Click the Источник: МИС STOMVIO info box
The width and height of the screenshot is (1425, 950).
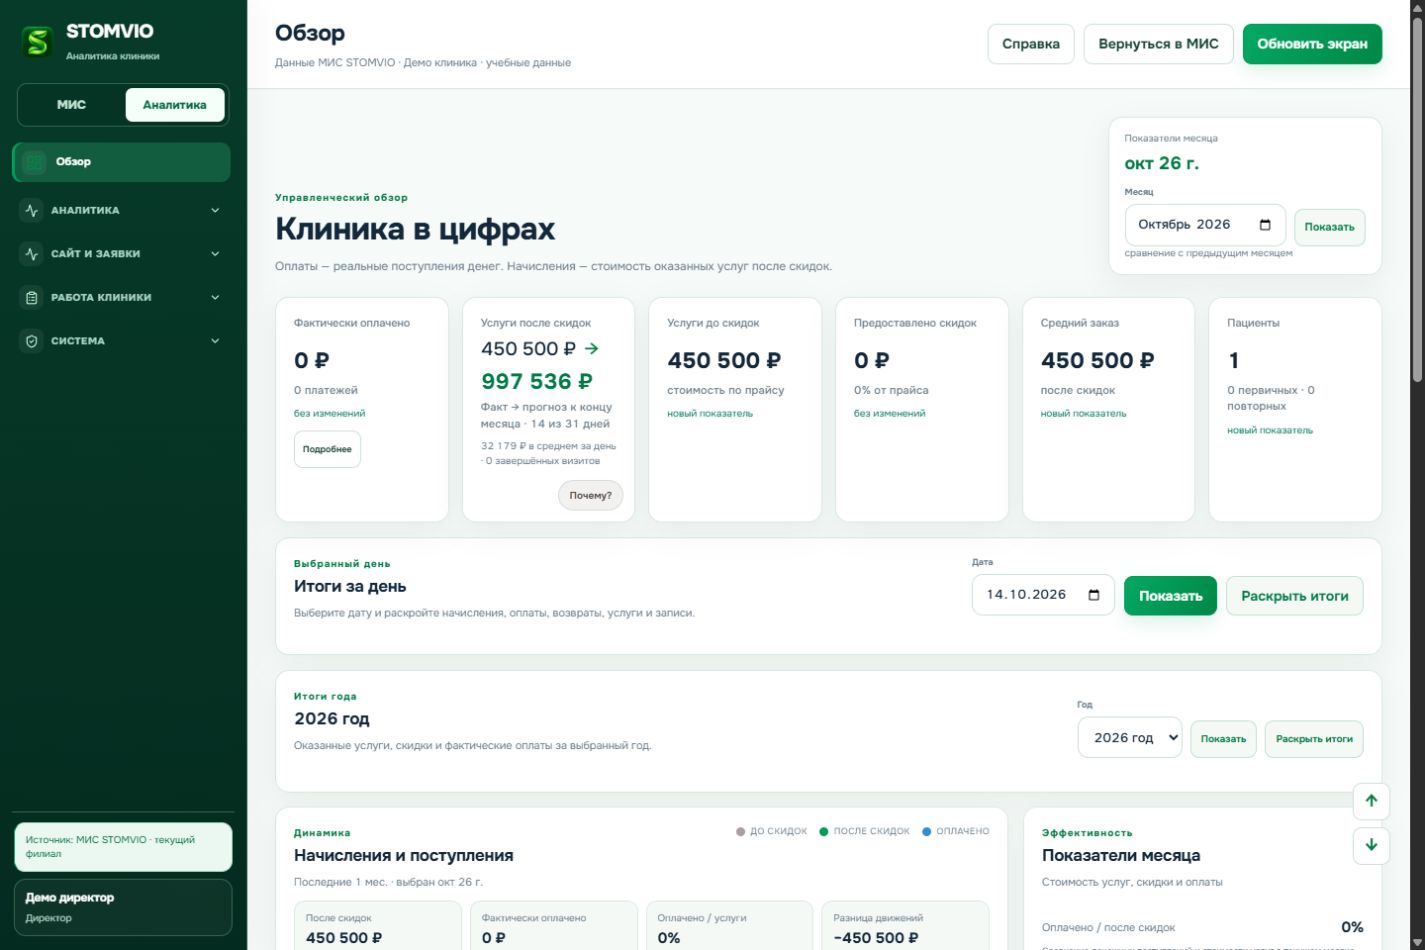point(123,847)
